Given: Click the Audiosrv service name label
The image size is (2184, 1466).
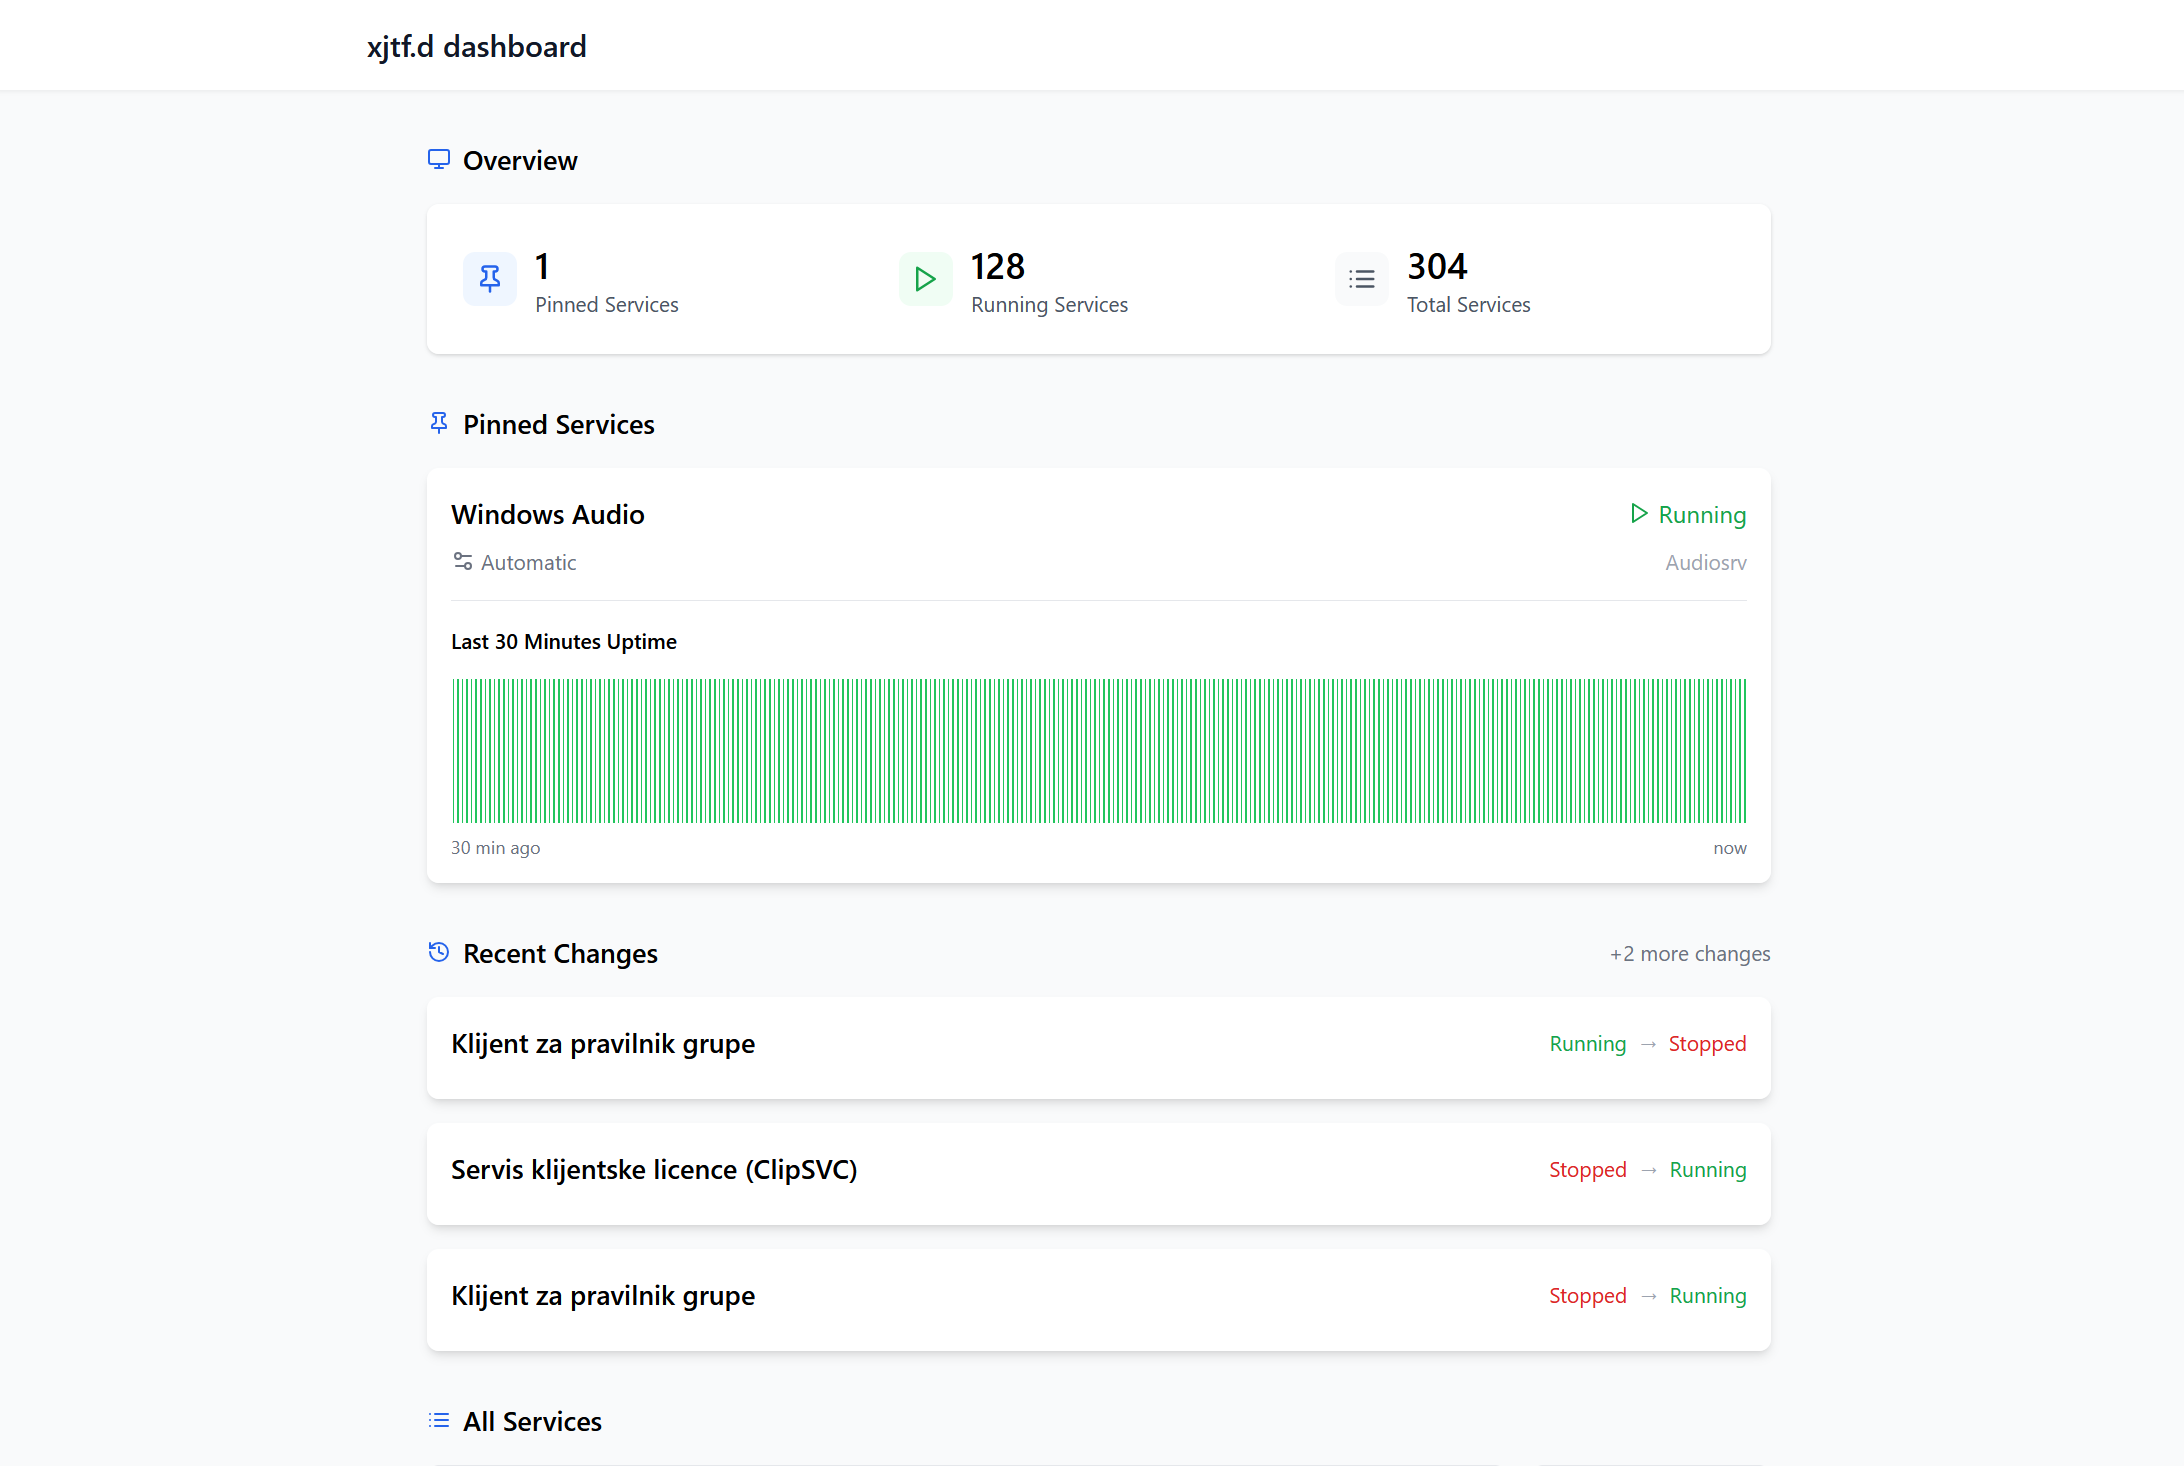Looking at the screenshot, I should click(1706, 563).
